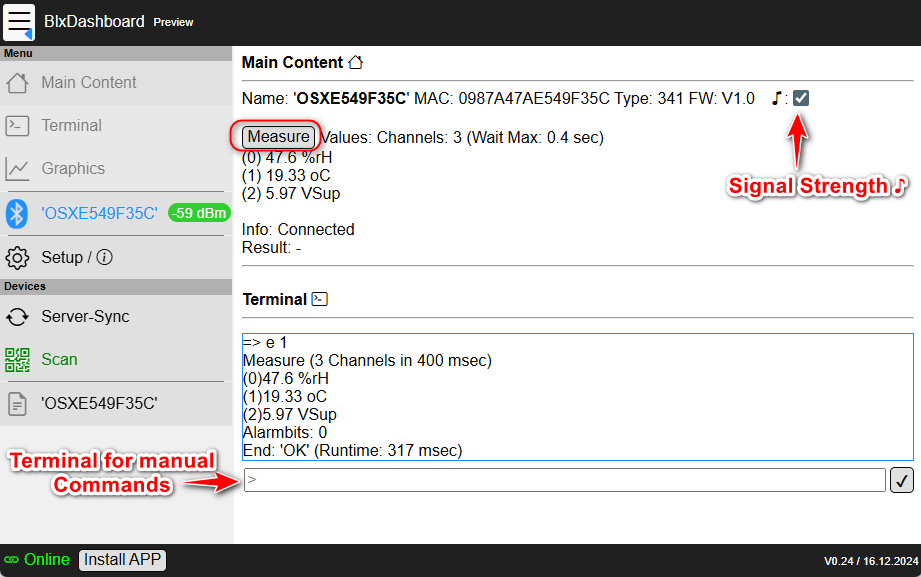Click the QR code Scan icon
The width and height of the screenshot is (921, 577).
17,360
